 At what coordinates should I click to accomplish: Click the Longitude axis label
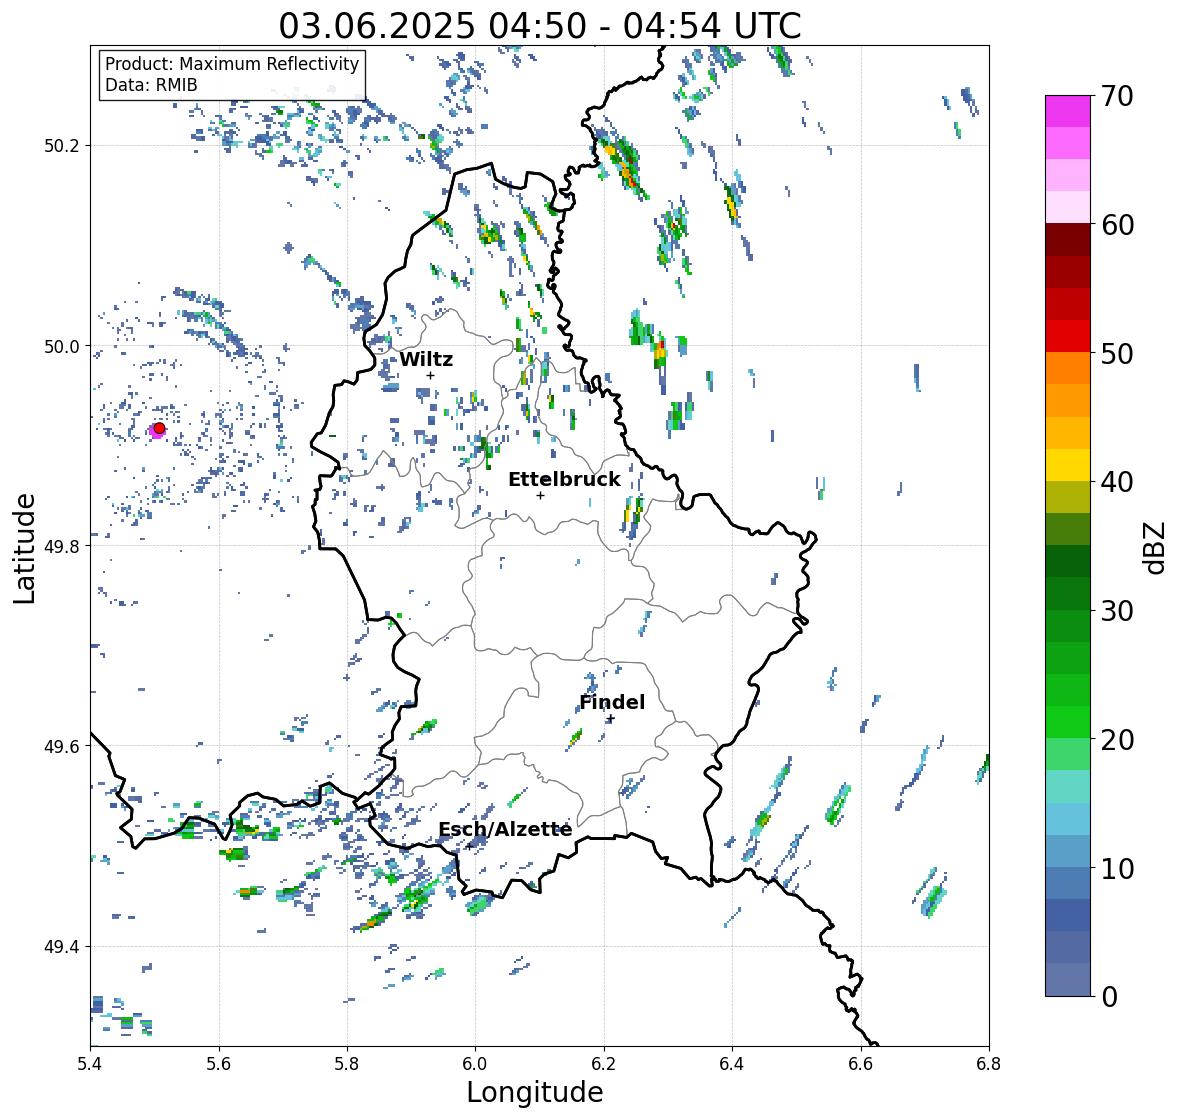(x=535, y=1092)
